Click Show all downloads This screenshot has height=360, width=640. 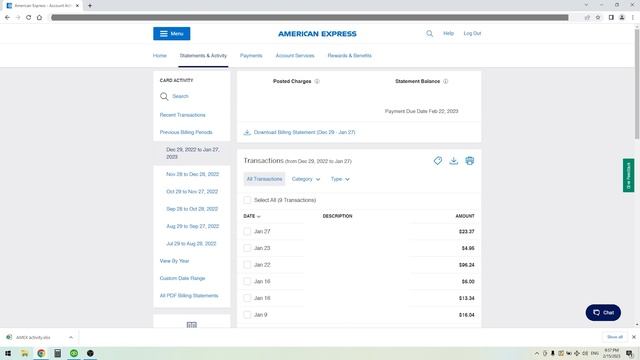[x=615, y=337]
